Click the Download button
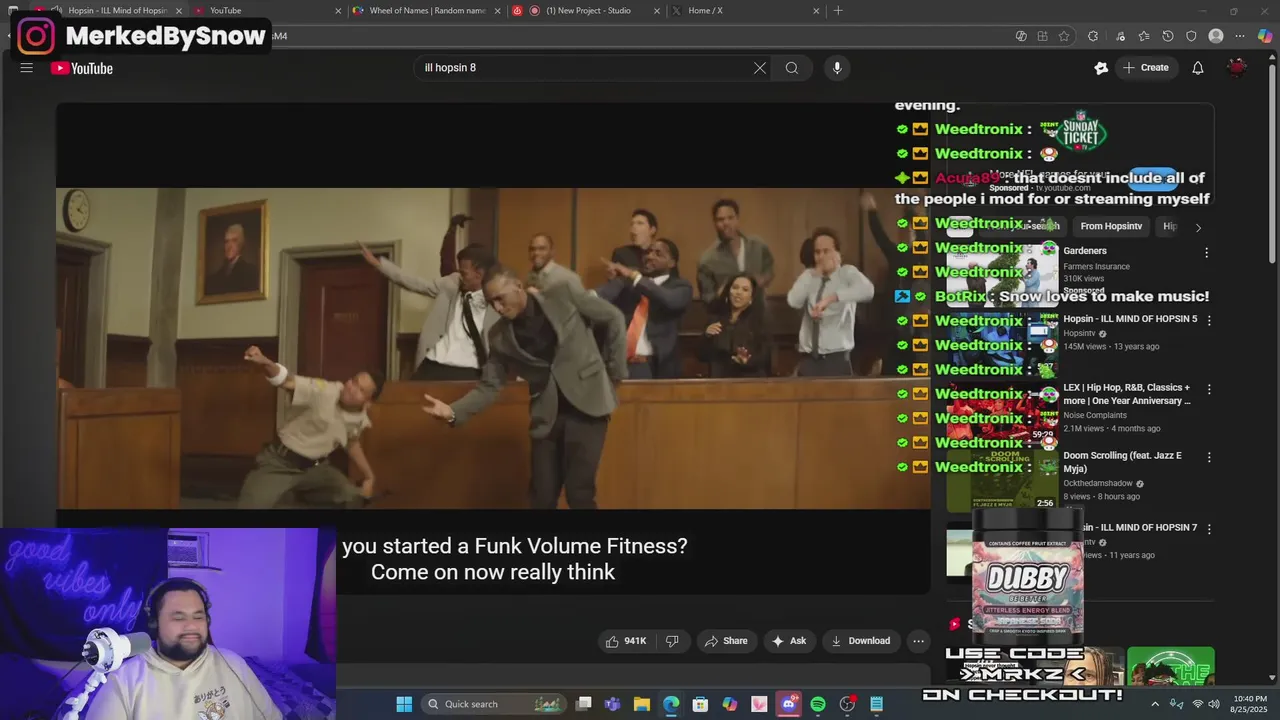The image size is (1280, 720). click(860, 641)
